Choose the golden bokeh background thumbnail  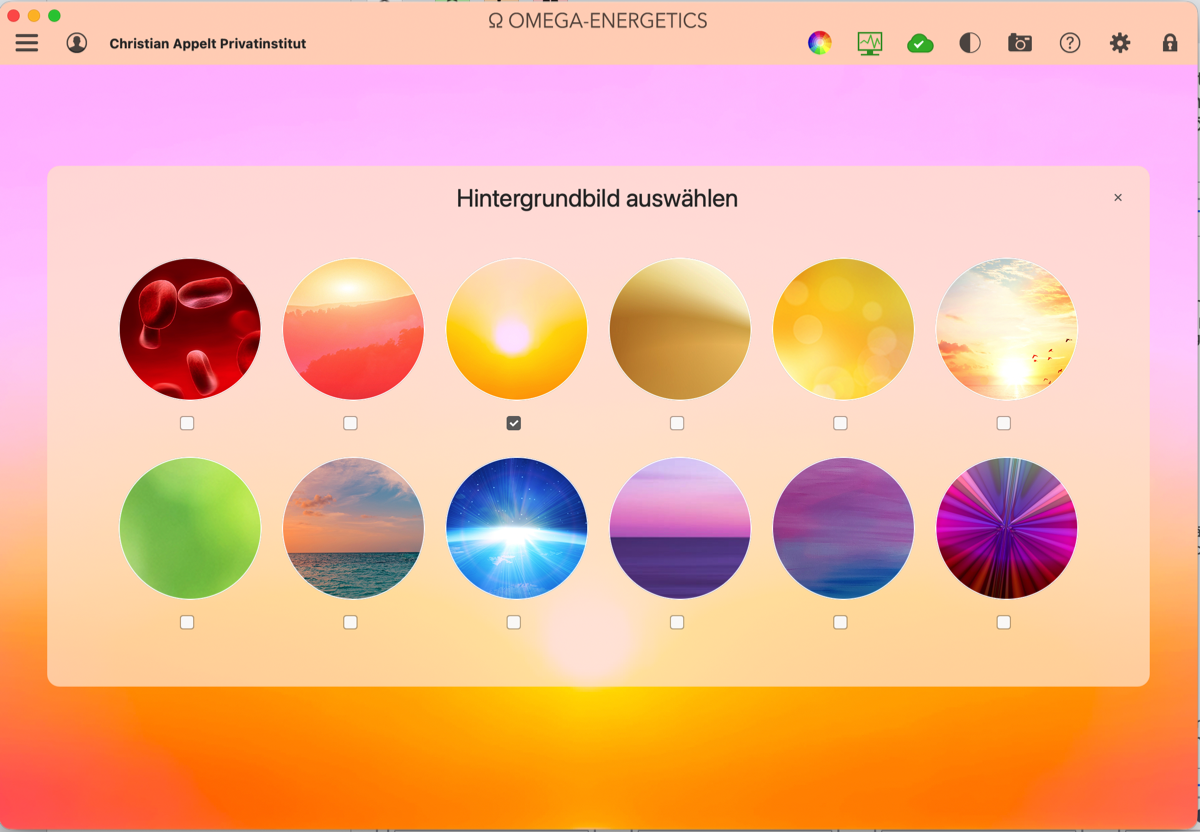click(x=843, y=329)
